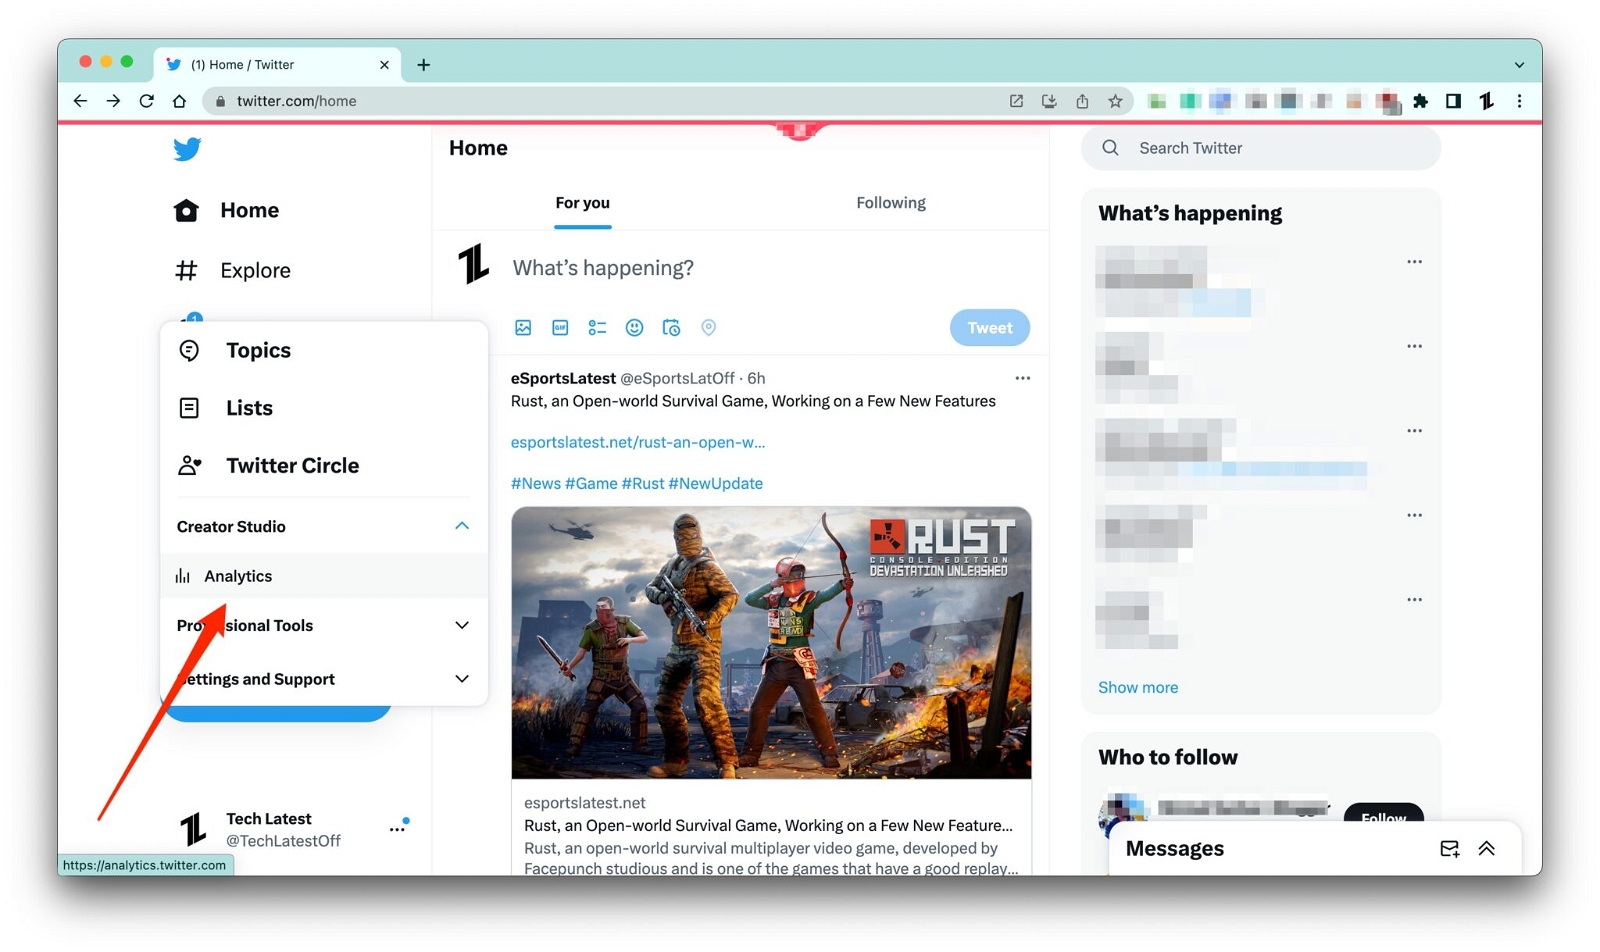Click Show more under What's happening

1138,687
